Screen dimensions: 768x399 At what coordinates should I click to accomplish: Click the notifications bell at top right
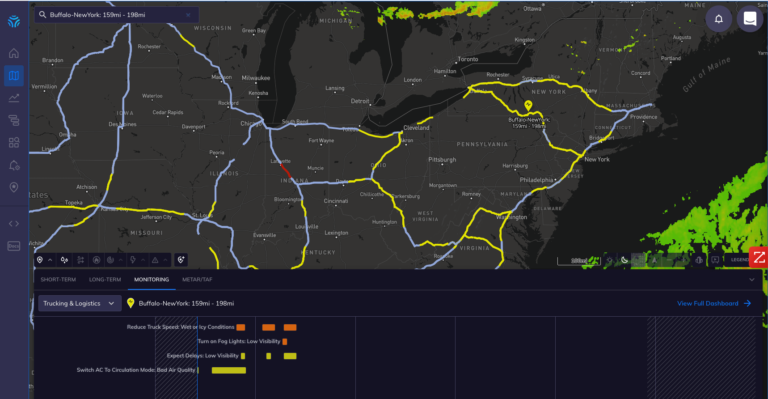(x=719, y=19)
